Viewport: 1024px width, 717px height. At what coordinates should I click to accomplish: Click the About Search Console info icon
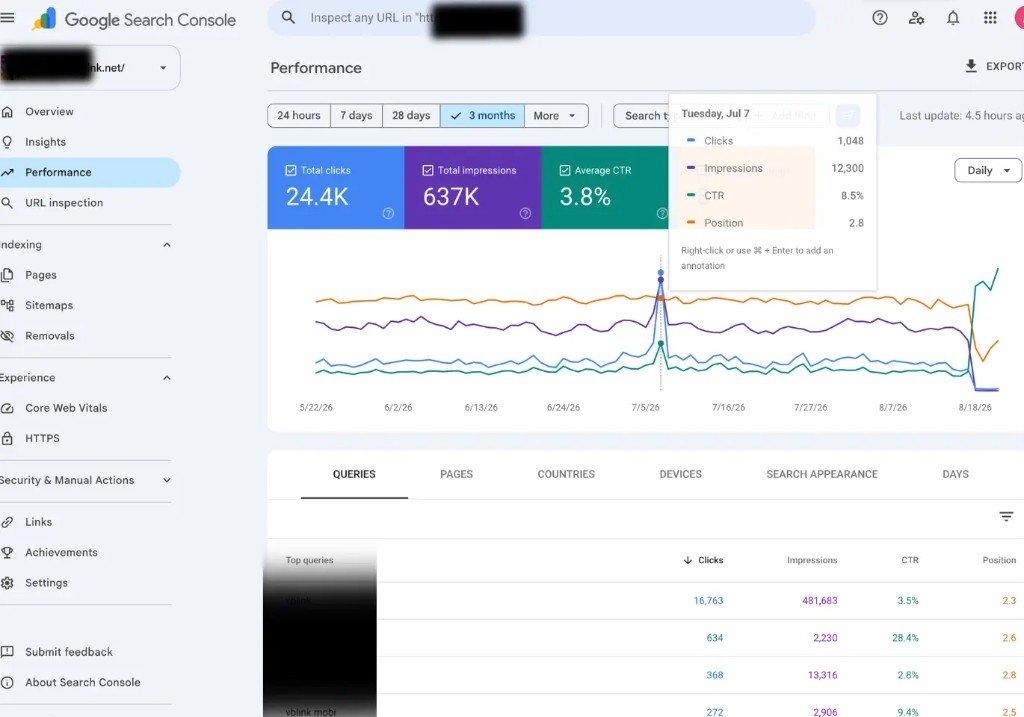tap(7, 682)
